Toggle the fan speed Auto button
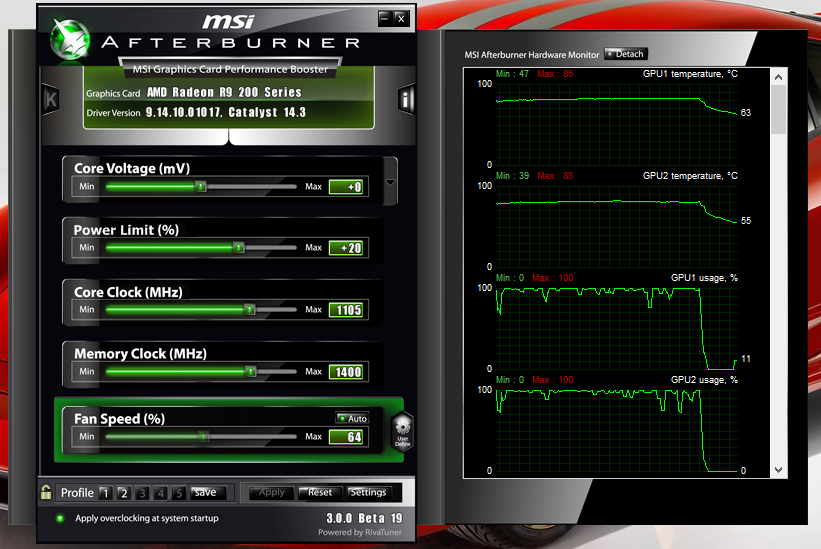Image resolution: width=821 pixels, height=549 pixels. [x=352, y=418]
